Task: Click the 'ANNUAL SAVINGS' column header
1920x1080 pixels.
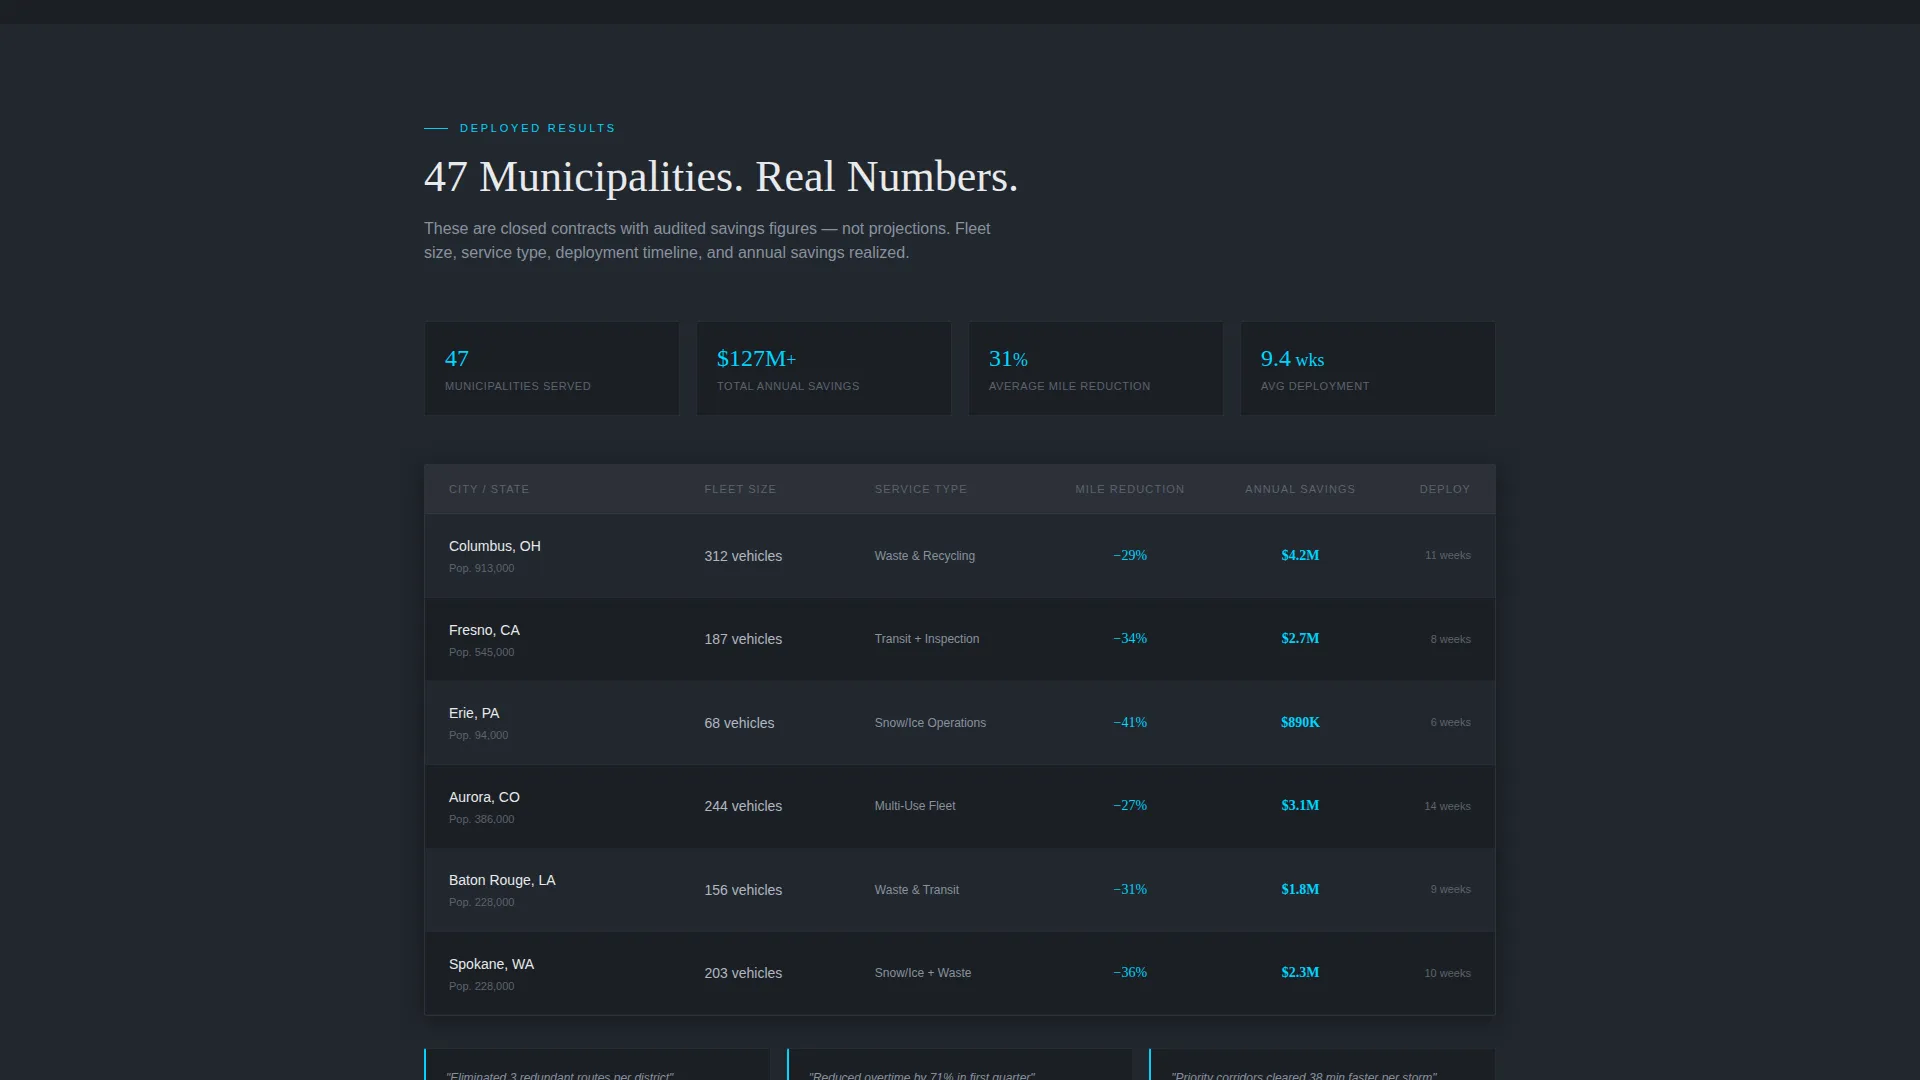Action: pyautogui.click(x=1300, y=489)
